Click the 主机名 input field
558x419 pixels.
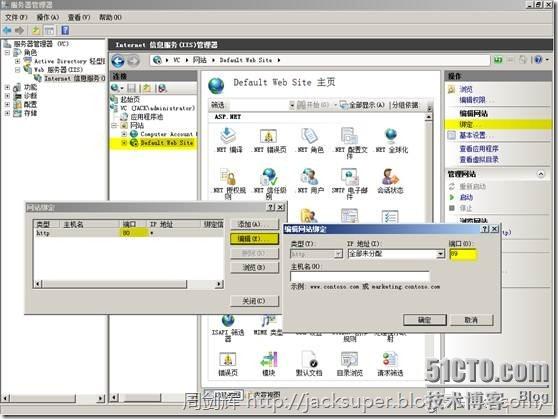click(360, 276)
